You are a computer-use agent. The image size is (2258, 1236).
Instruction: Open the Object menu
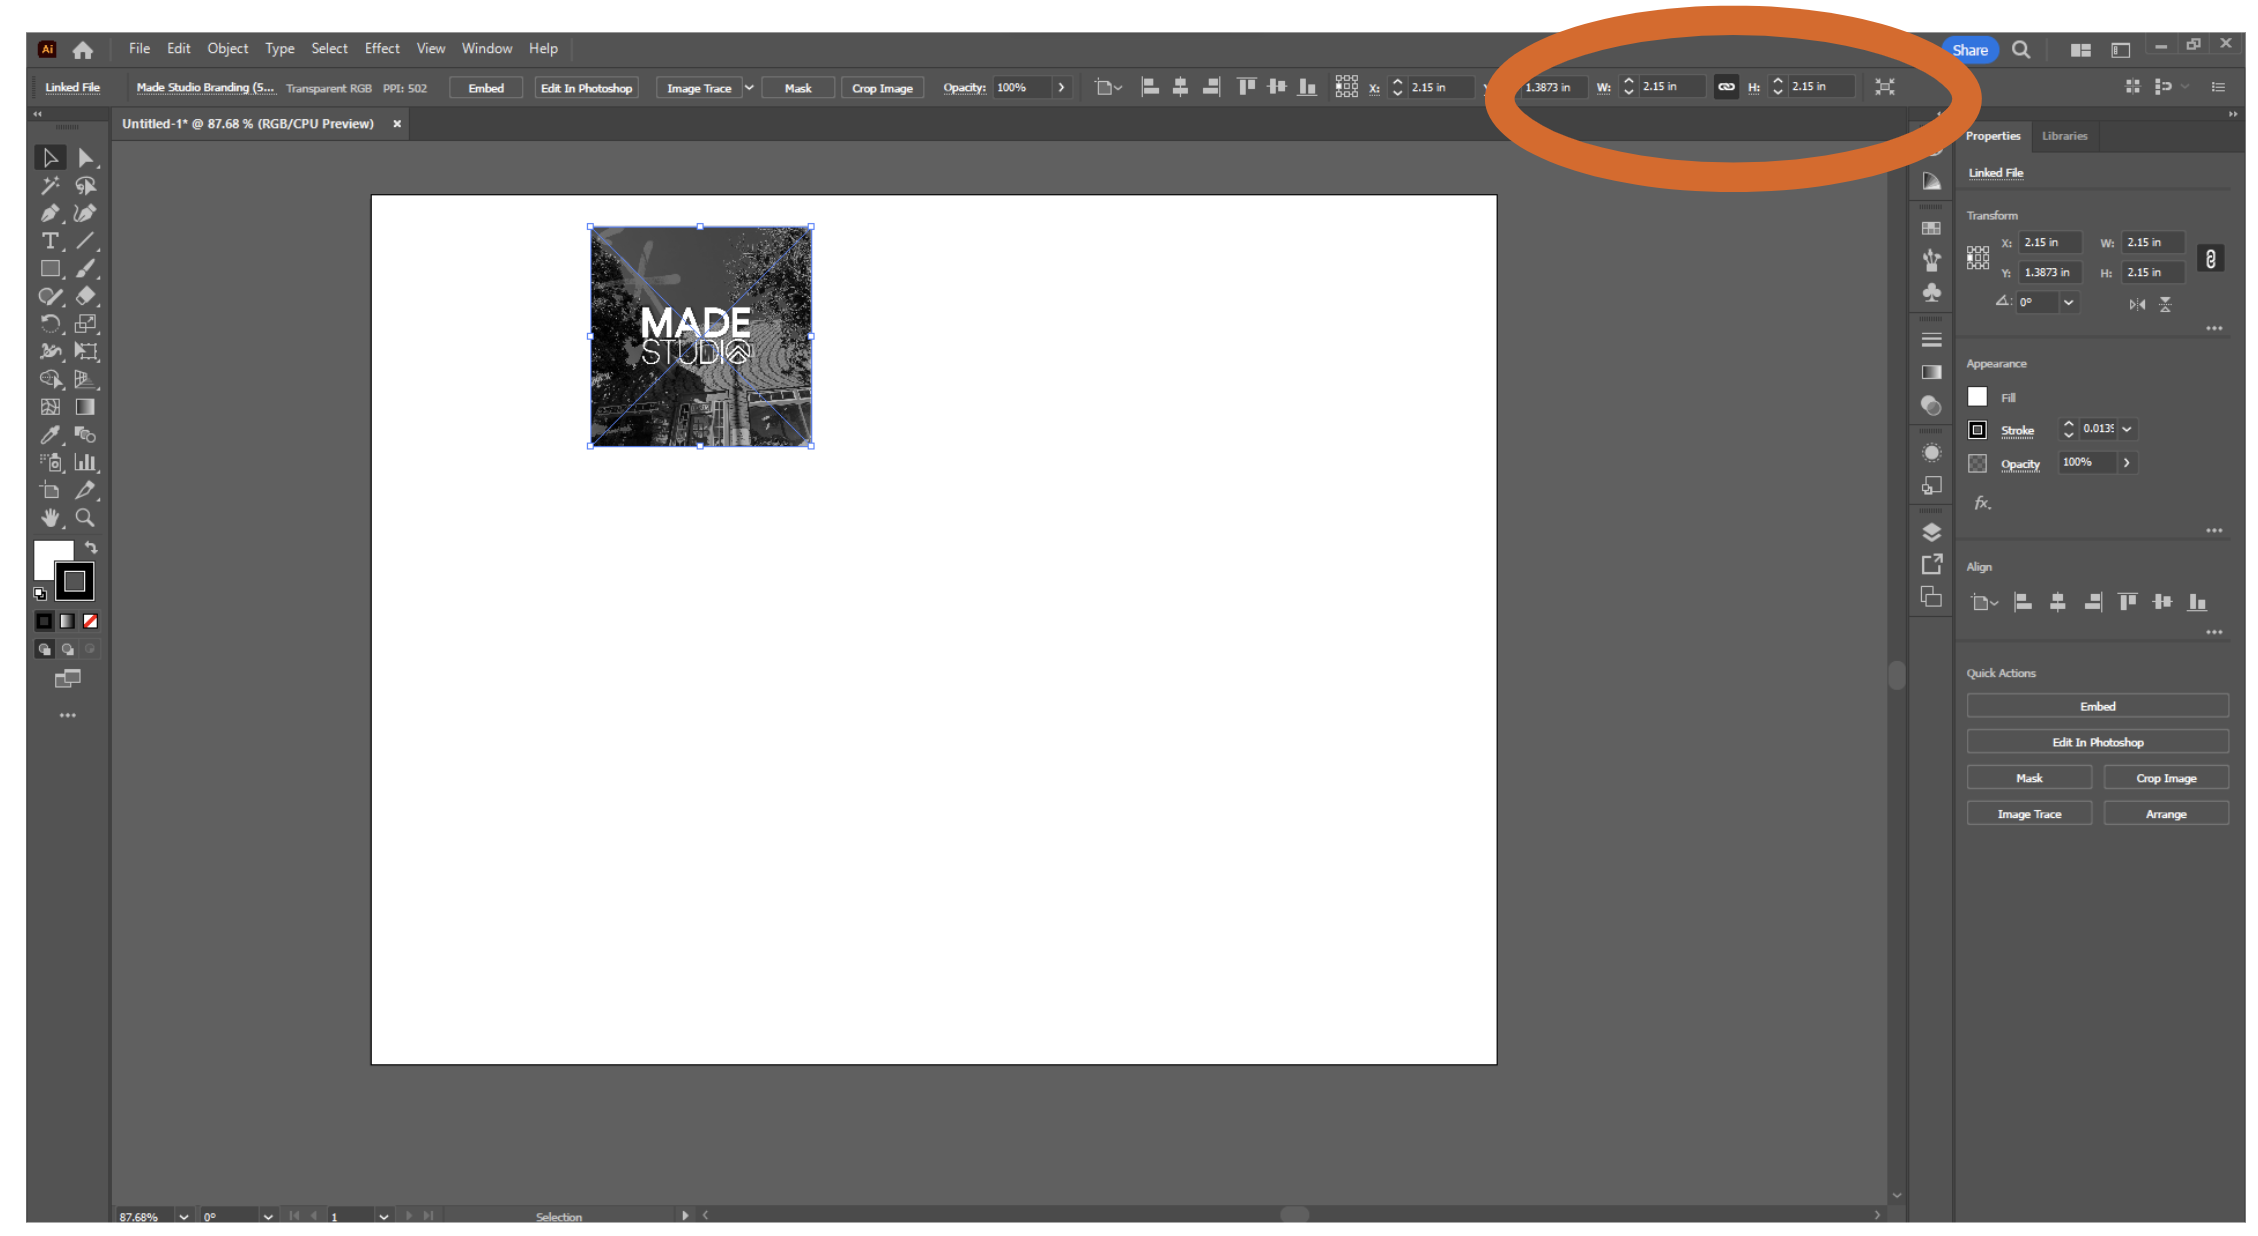point(227,48)
